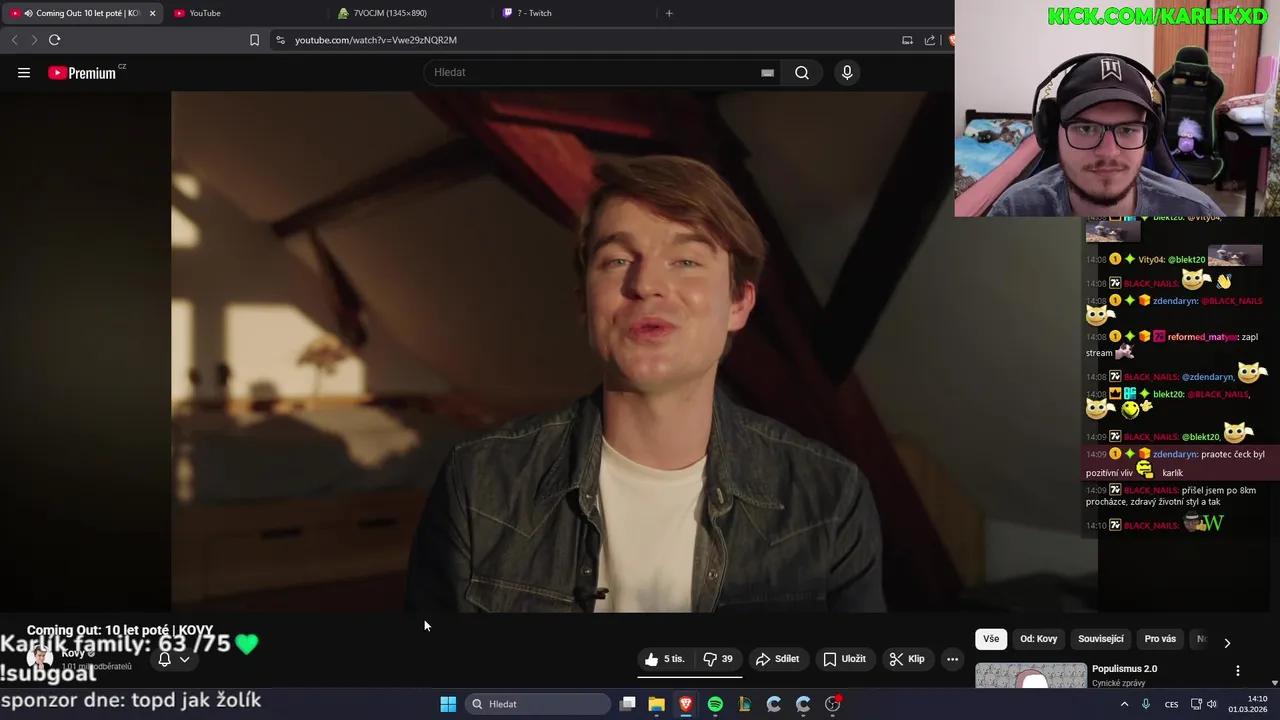Click the Cynické zprávy channel name
Image resolution: width=1280 pixels, height=720 pixels.
coord(1119,683)
